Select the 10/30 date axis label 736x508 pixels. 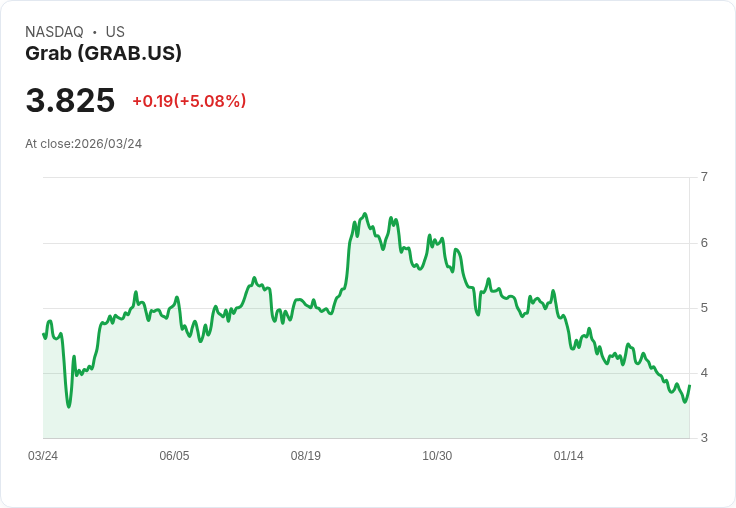click(x=437, y=456)
